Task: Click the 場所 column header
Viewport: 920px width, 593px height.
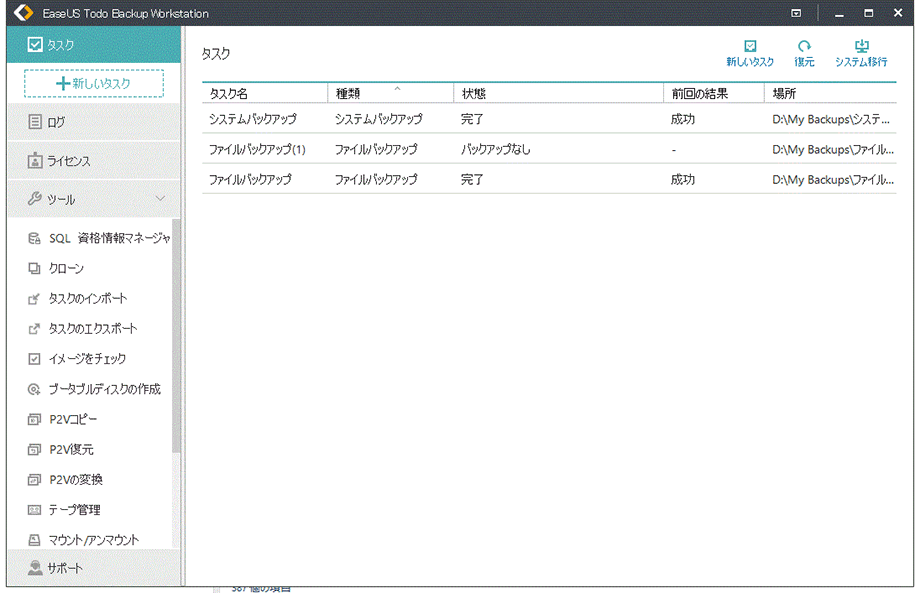Action: [830, 93]
